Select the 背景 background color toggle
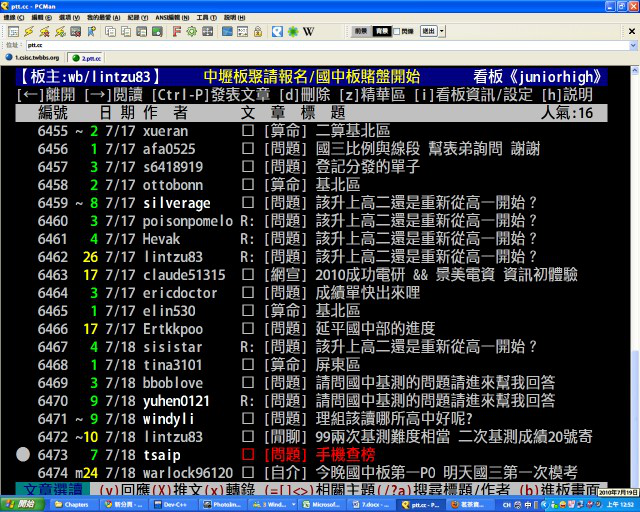This screenshot has width=640, height=512. (380, 31)
